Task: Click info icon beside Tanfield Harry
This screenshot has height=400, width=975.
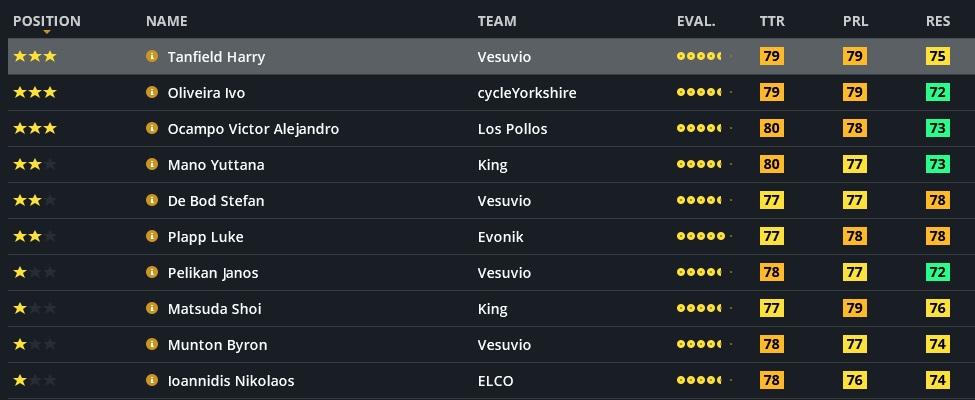Action: click(x=152, y=57)
